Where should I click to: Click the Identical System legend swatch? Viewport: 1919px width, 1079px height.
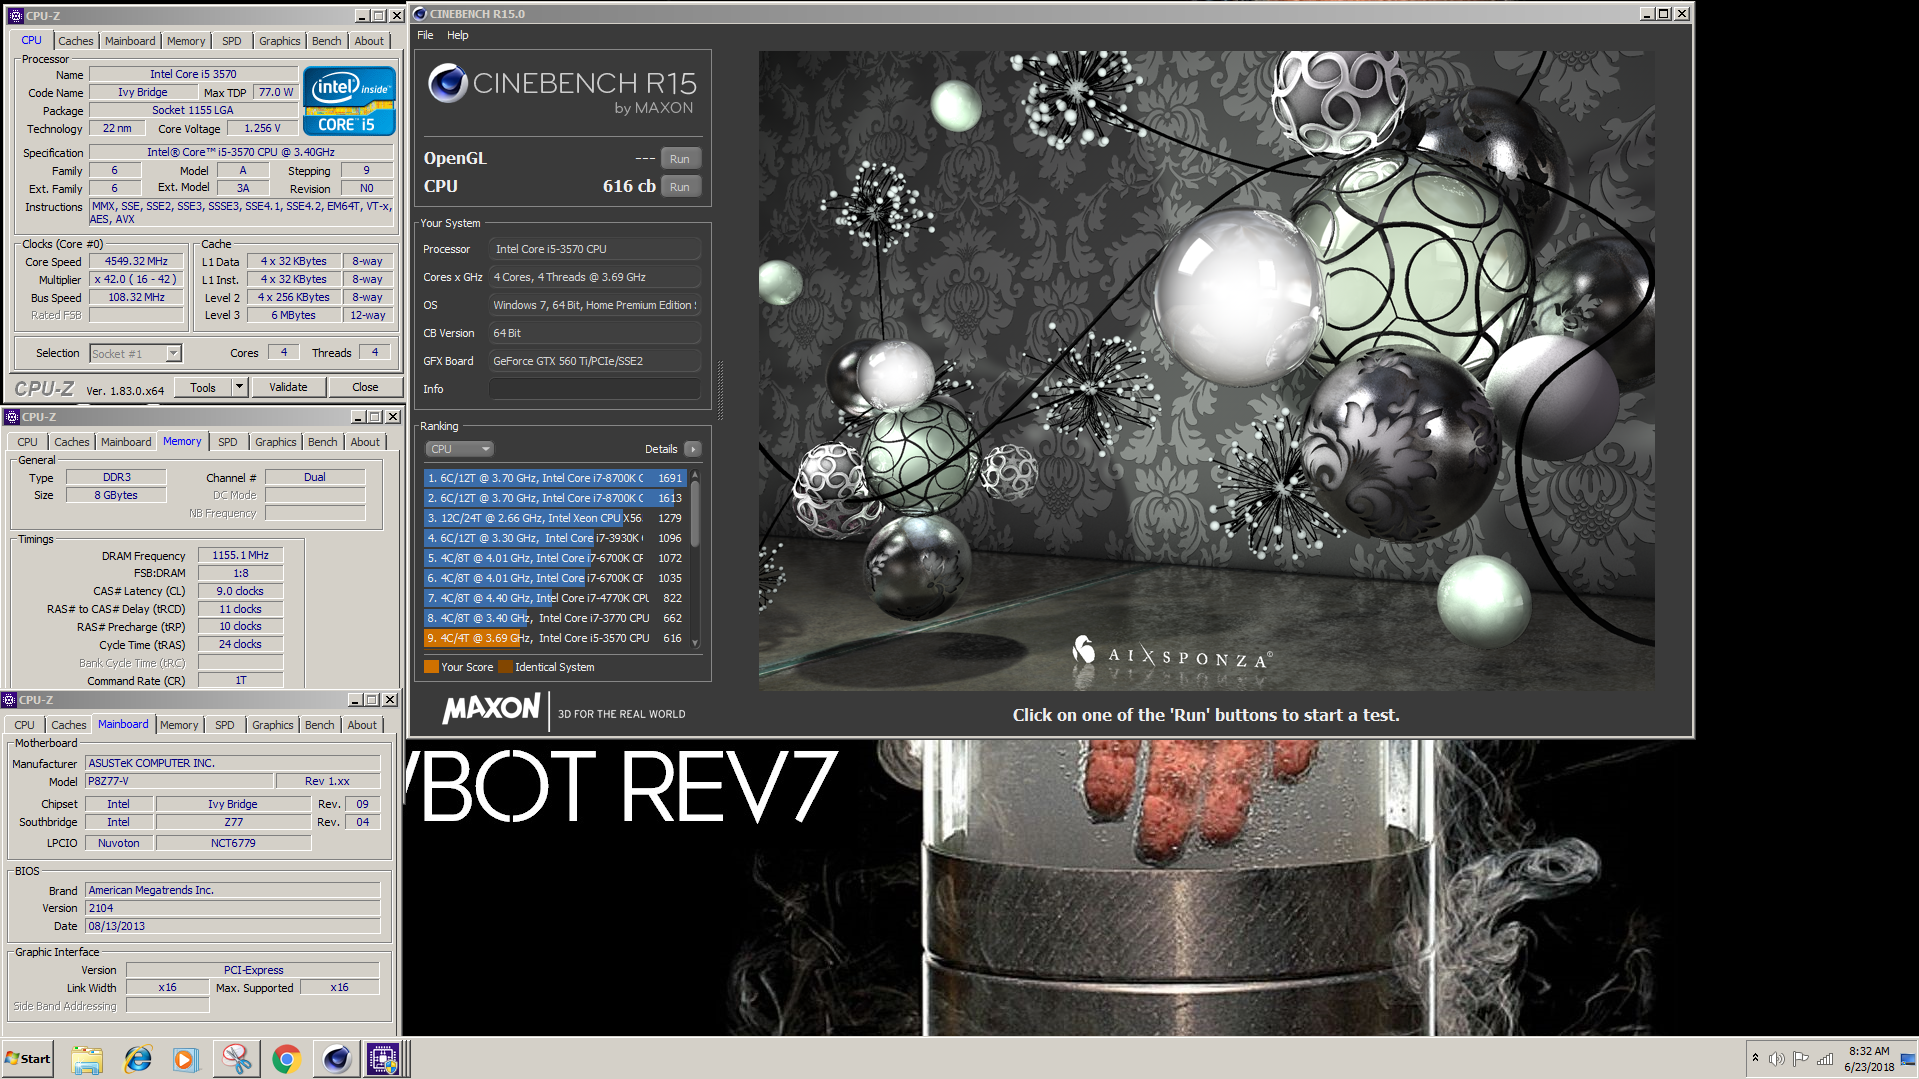point(505,667)
